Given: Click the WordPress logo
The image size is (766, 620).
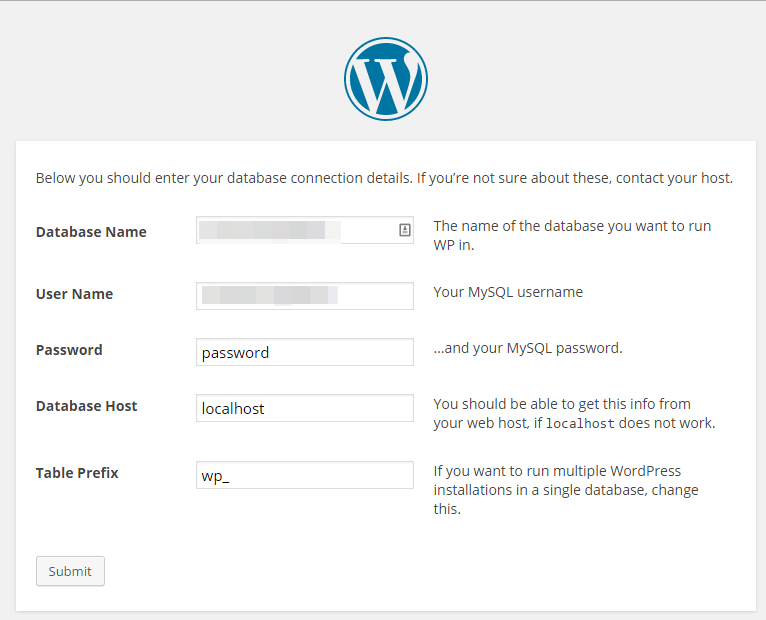Looking at the screenshot, I should (385, 80).
